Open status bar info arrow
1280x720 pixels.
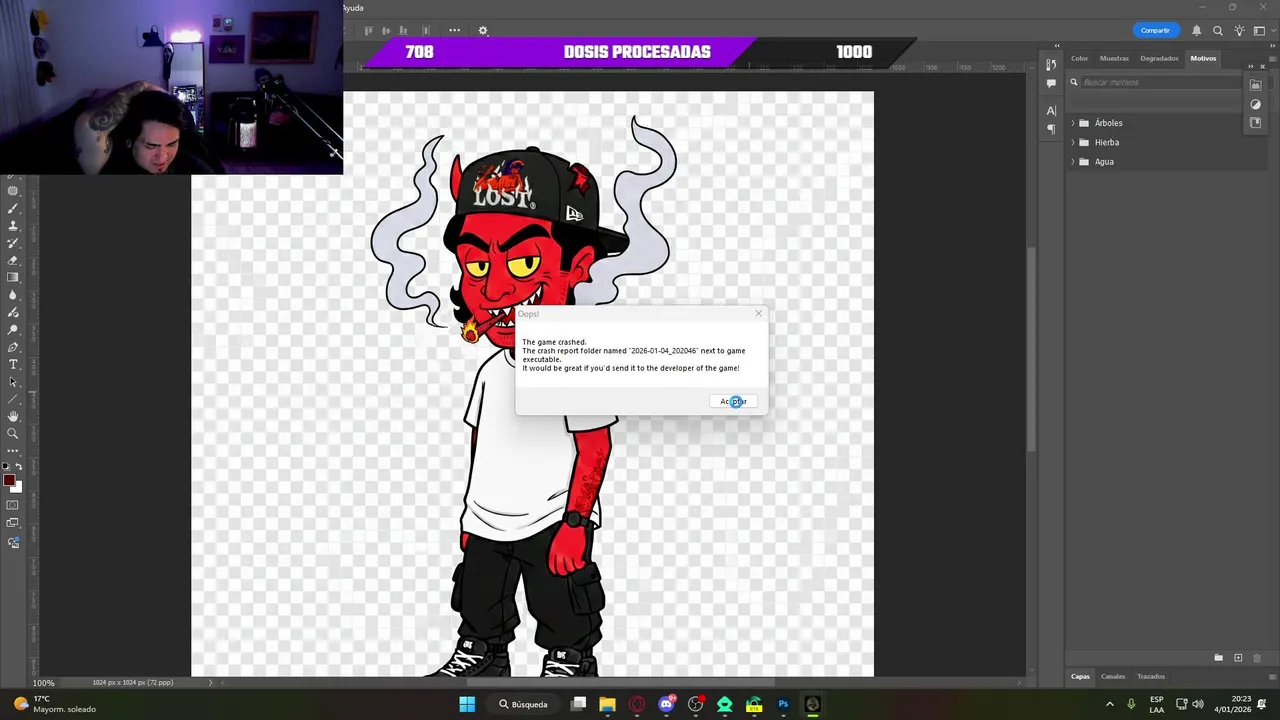[210, 683]
